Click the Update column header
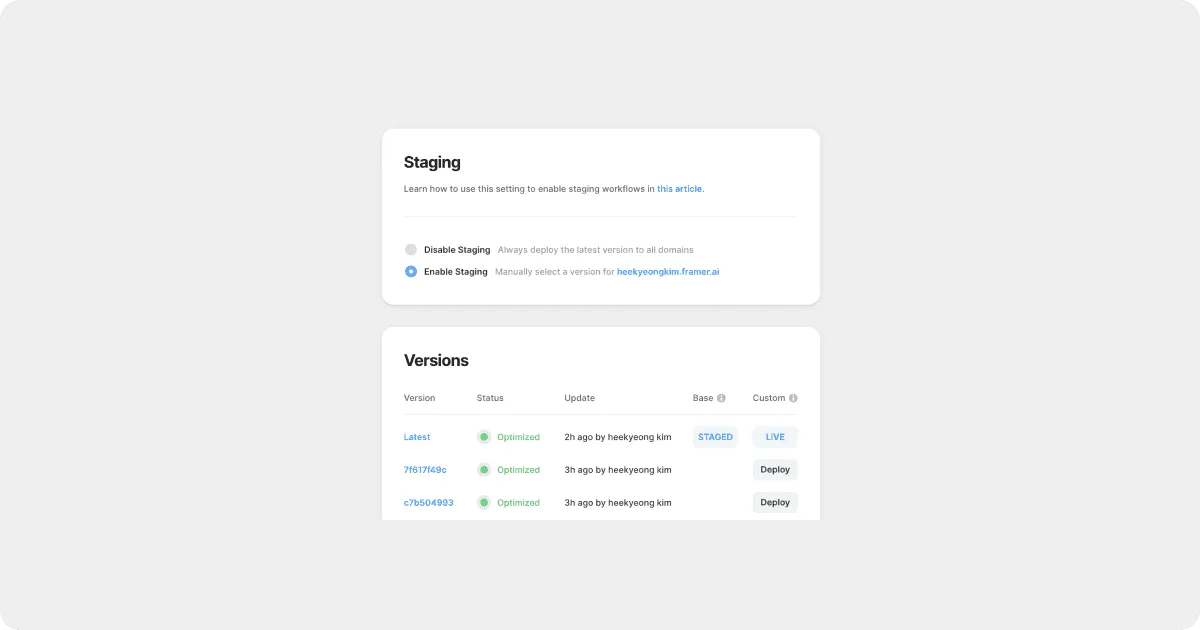The image size is (1200, 630). (579, 398)
